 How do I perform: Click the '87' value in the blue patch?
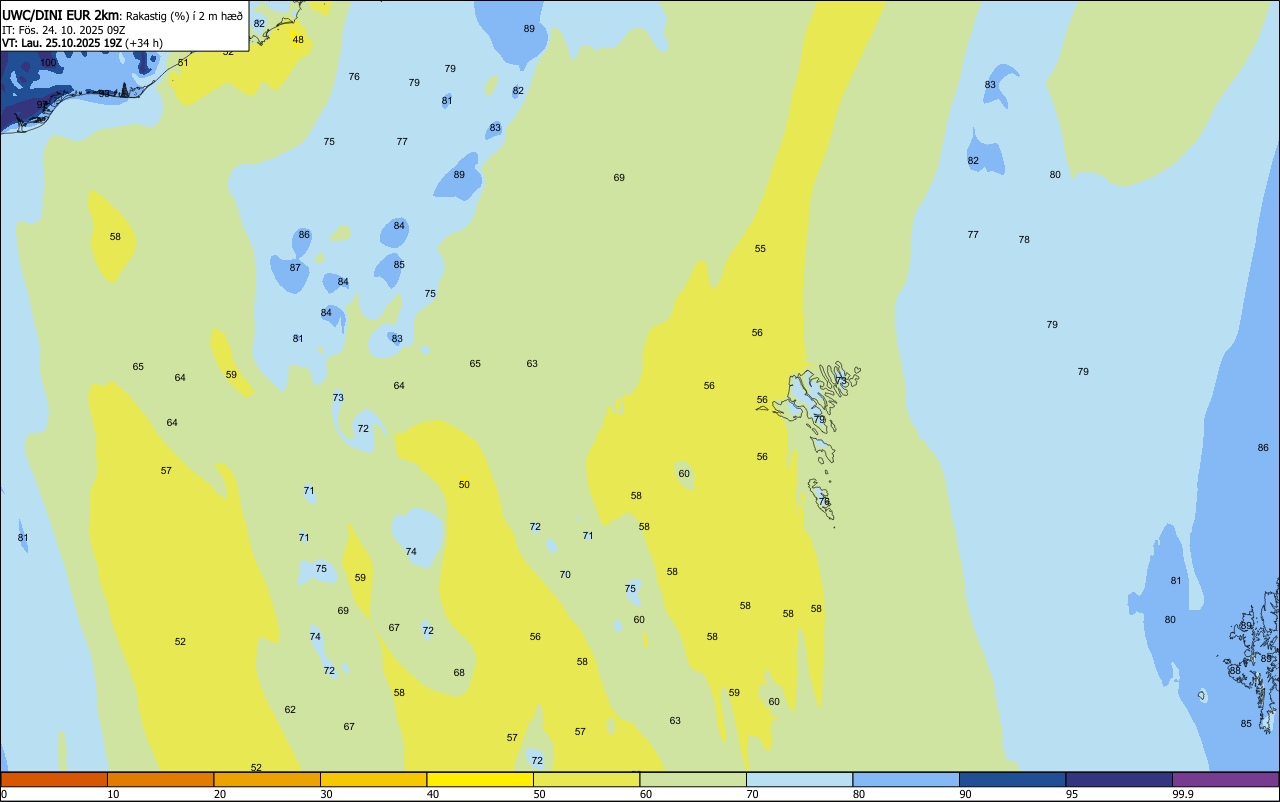[295, 268]
